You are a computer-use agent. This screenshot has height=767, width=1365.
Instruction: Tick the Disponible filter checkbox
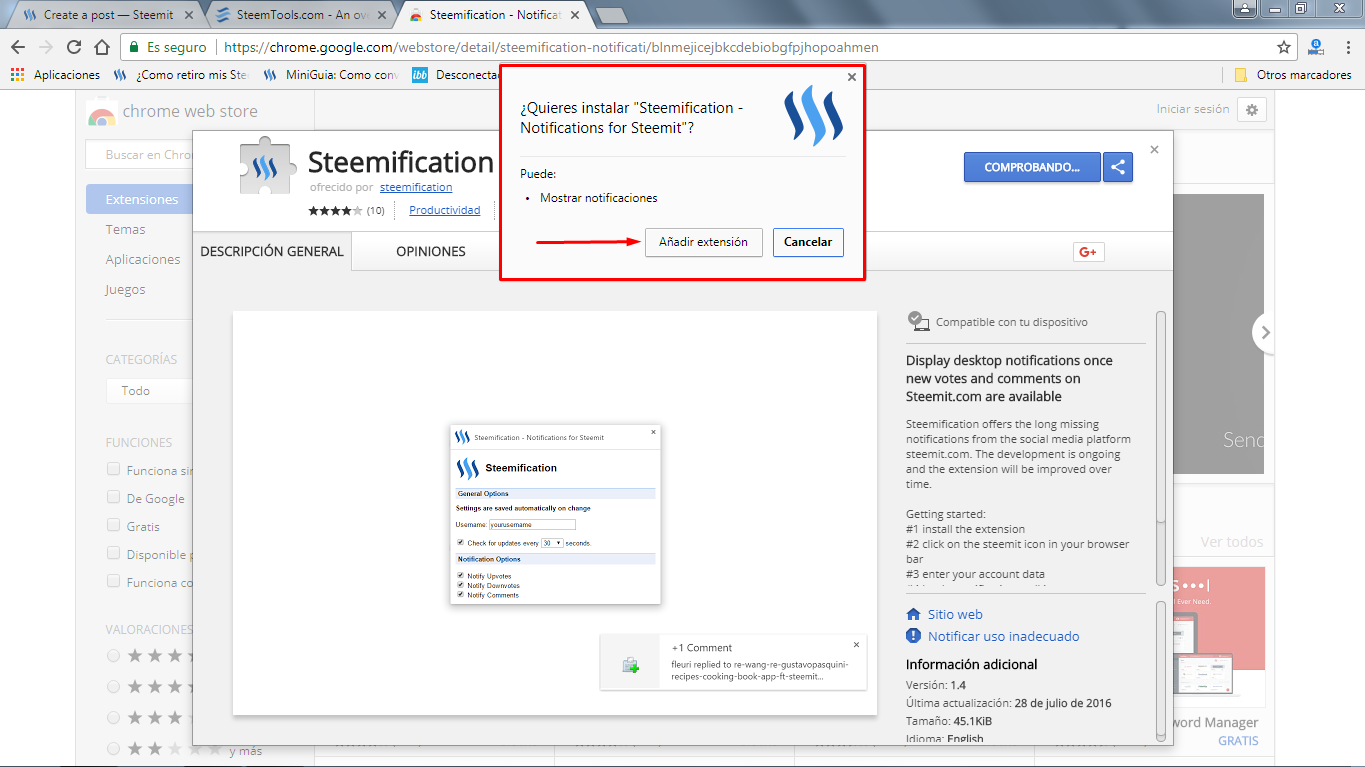pyautogui.click(x=114, y=554)
